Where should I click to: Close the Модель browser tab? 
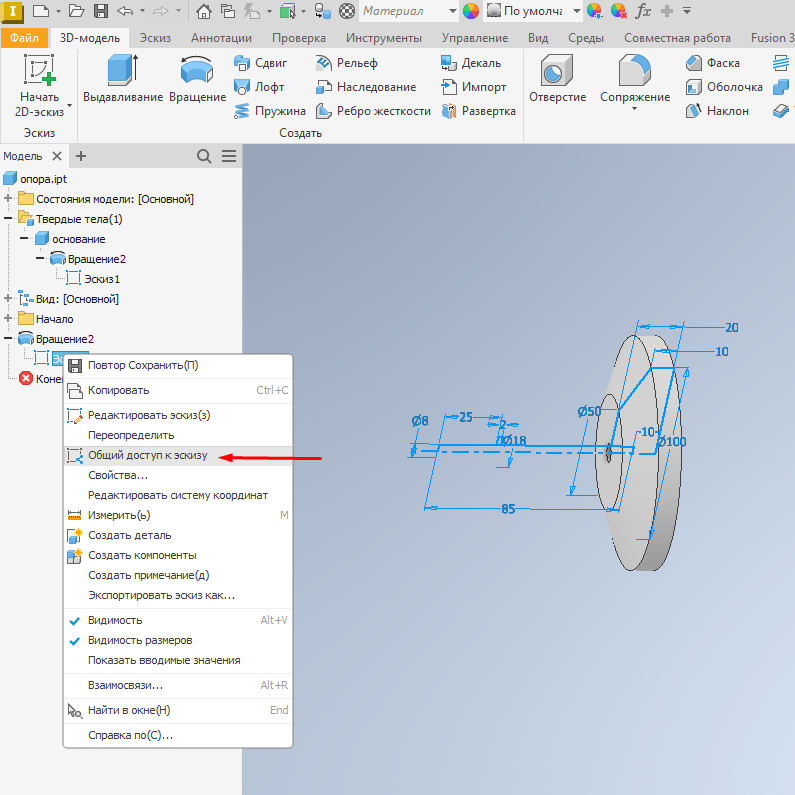click(57, 156)
